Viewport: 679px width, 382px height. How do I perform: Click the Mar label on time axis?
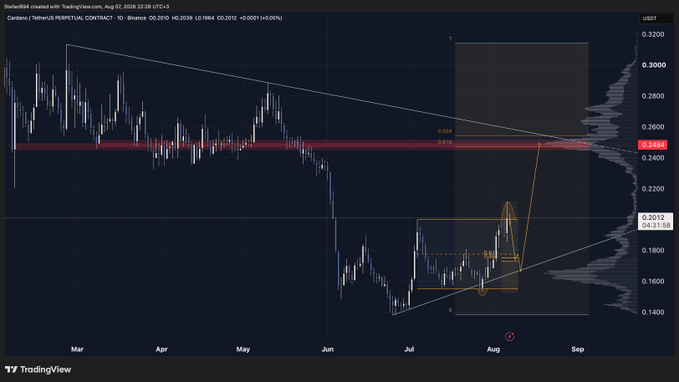(x=77, y=349)
